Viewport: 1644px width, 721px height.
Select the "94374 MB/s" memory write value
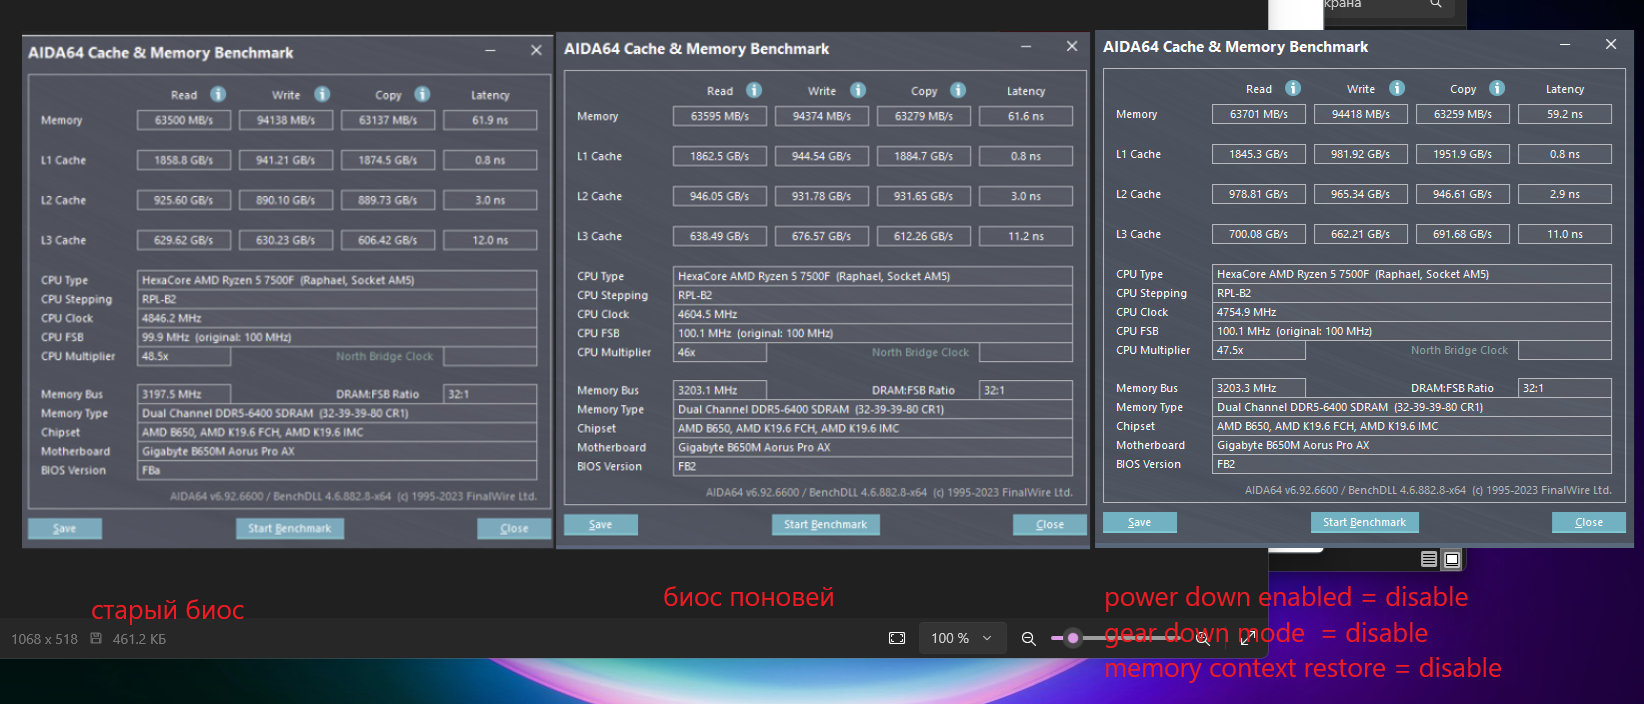tap(822, 116)
